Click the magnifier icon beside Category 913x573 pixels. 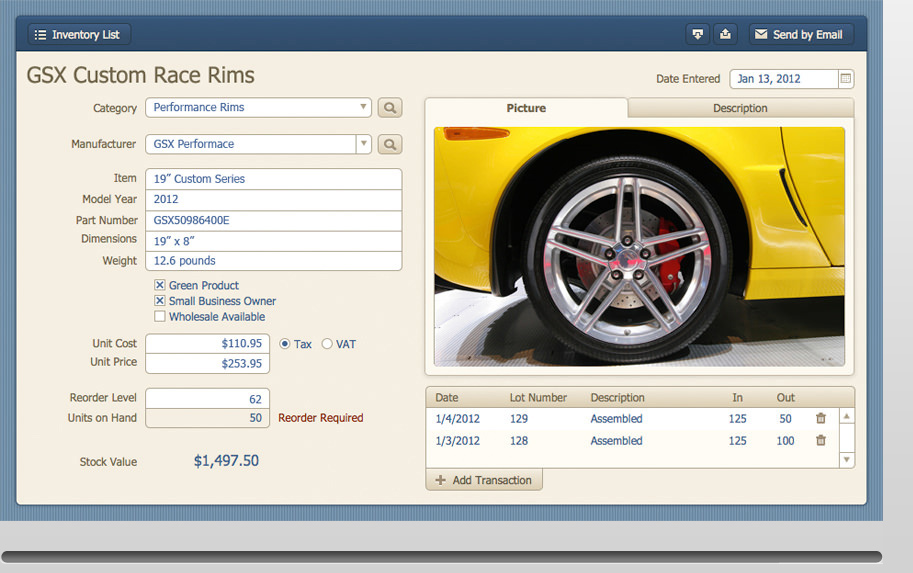390,108
